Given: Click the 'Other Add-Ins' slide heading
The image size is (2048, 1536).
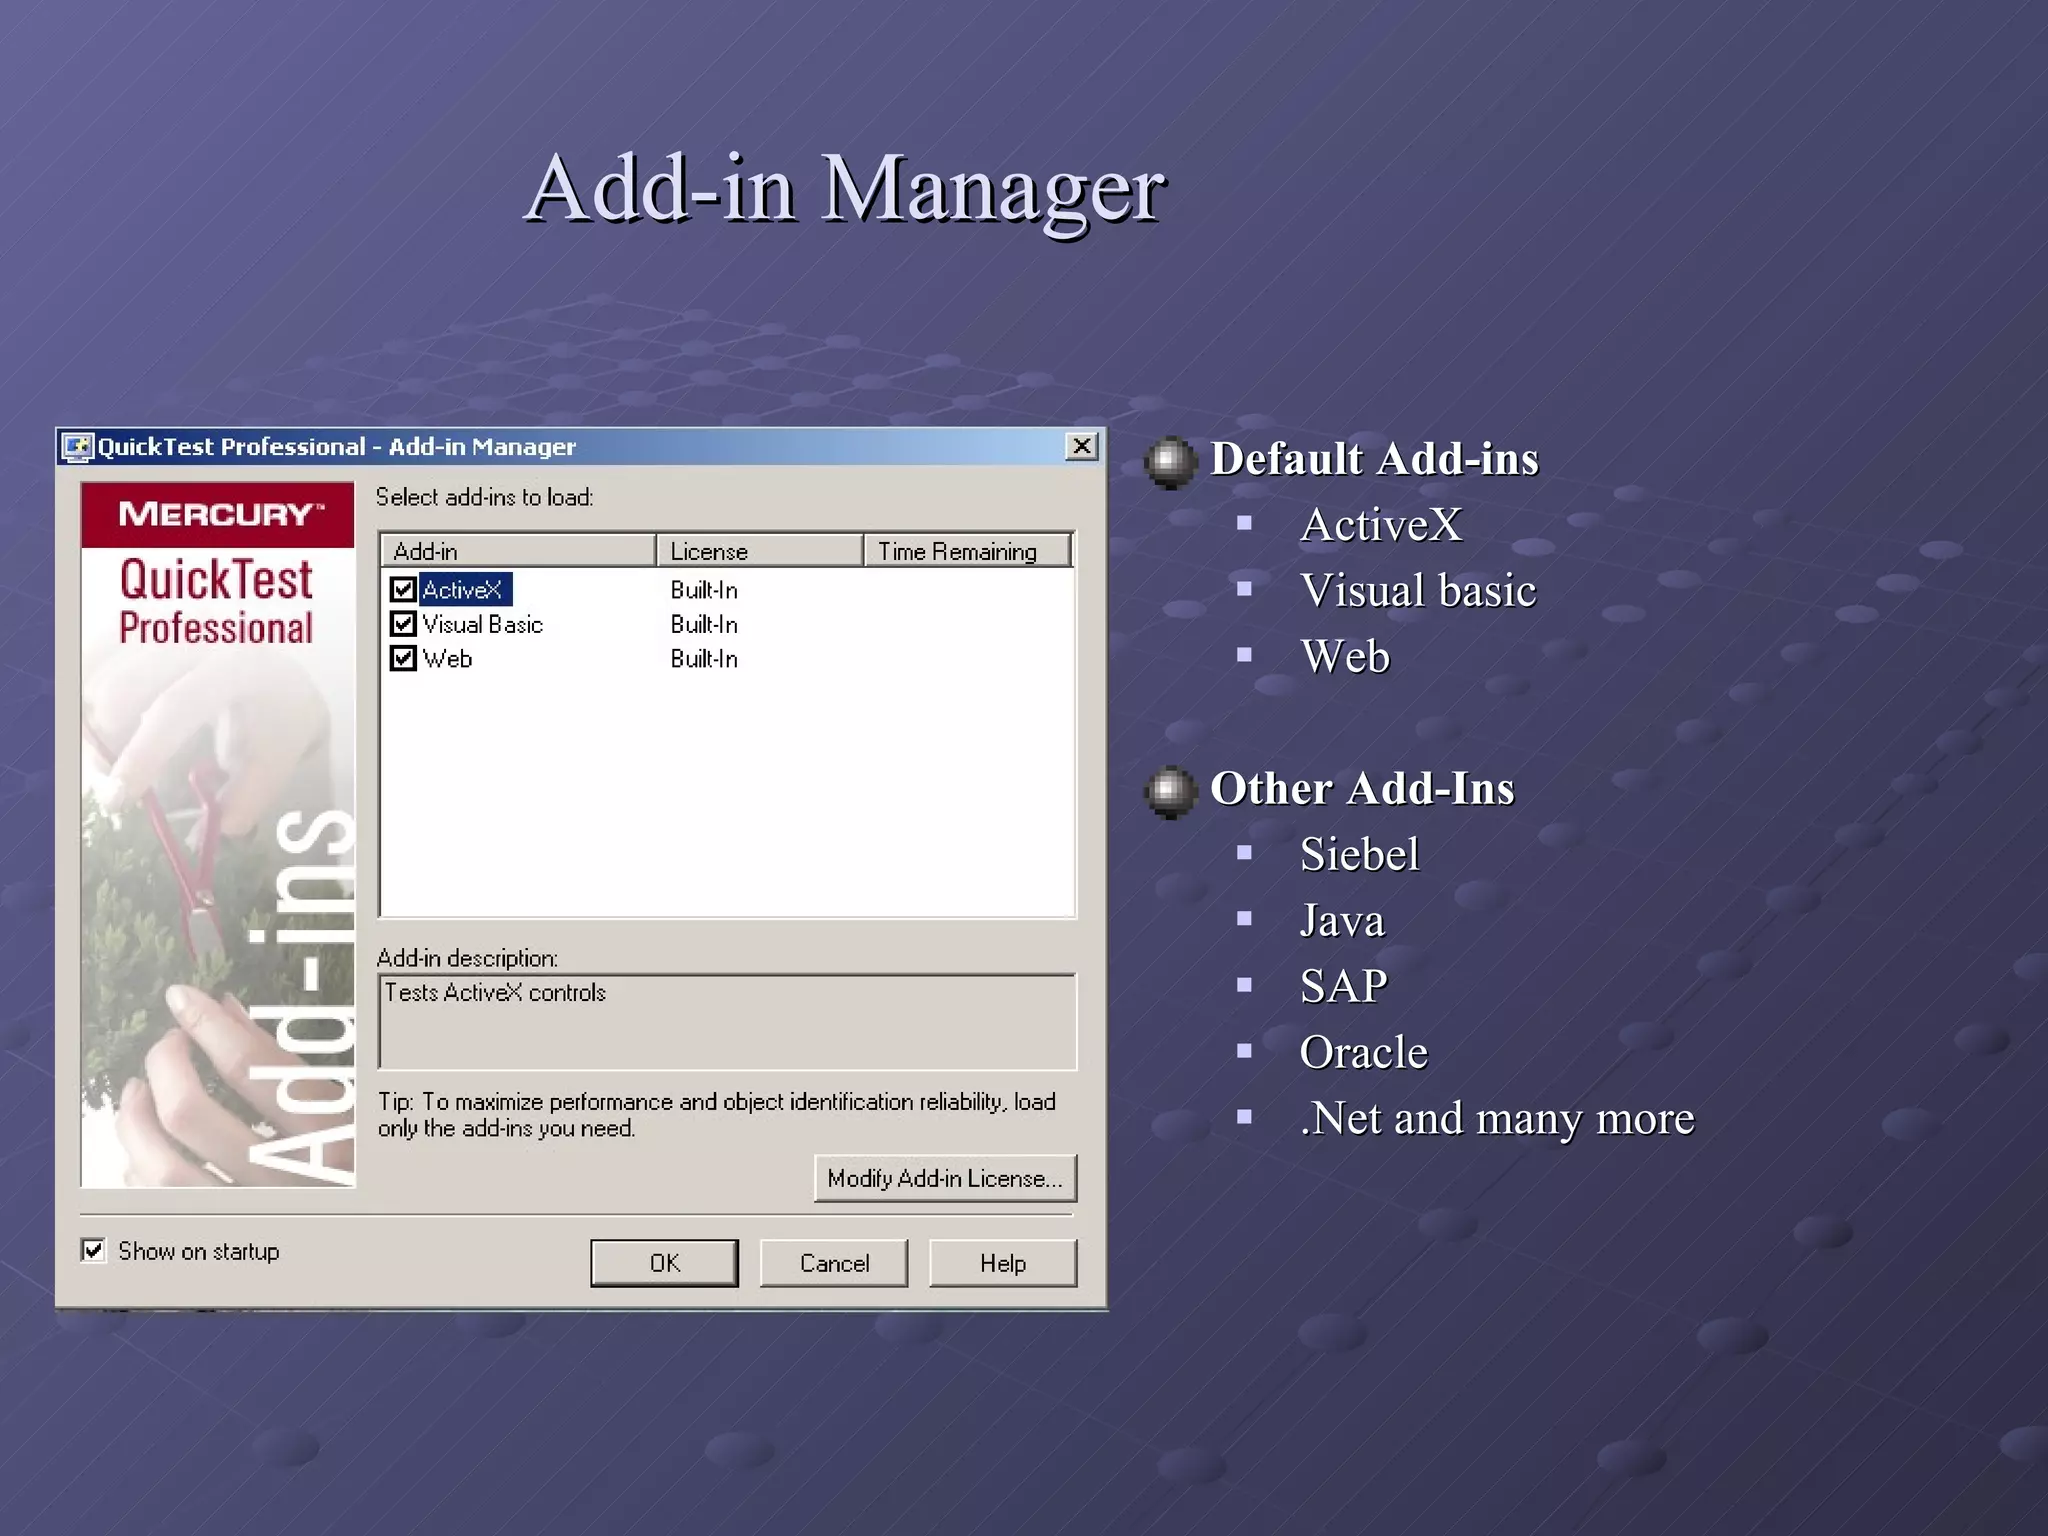Looking at the screenshot, I should [x=1362, y=788].
